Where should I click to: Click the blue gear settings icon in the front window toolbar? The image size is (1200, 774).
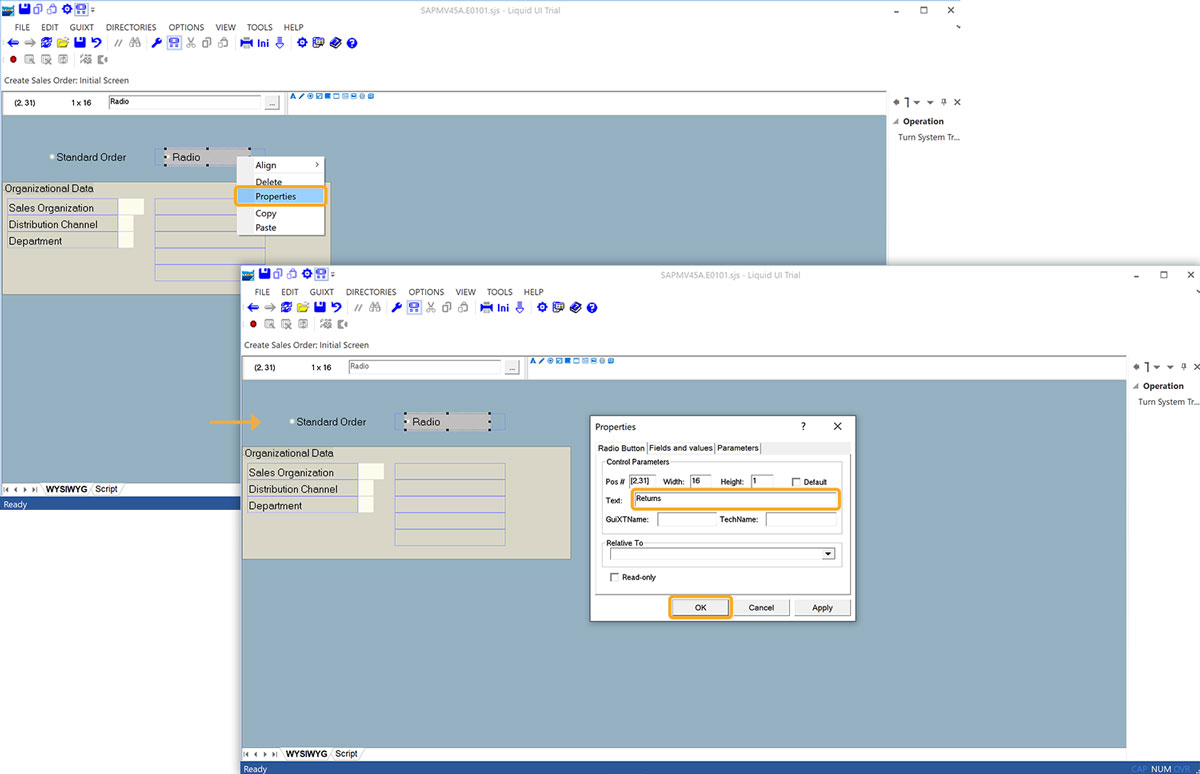click(542, 308)
